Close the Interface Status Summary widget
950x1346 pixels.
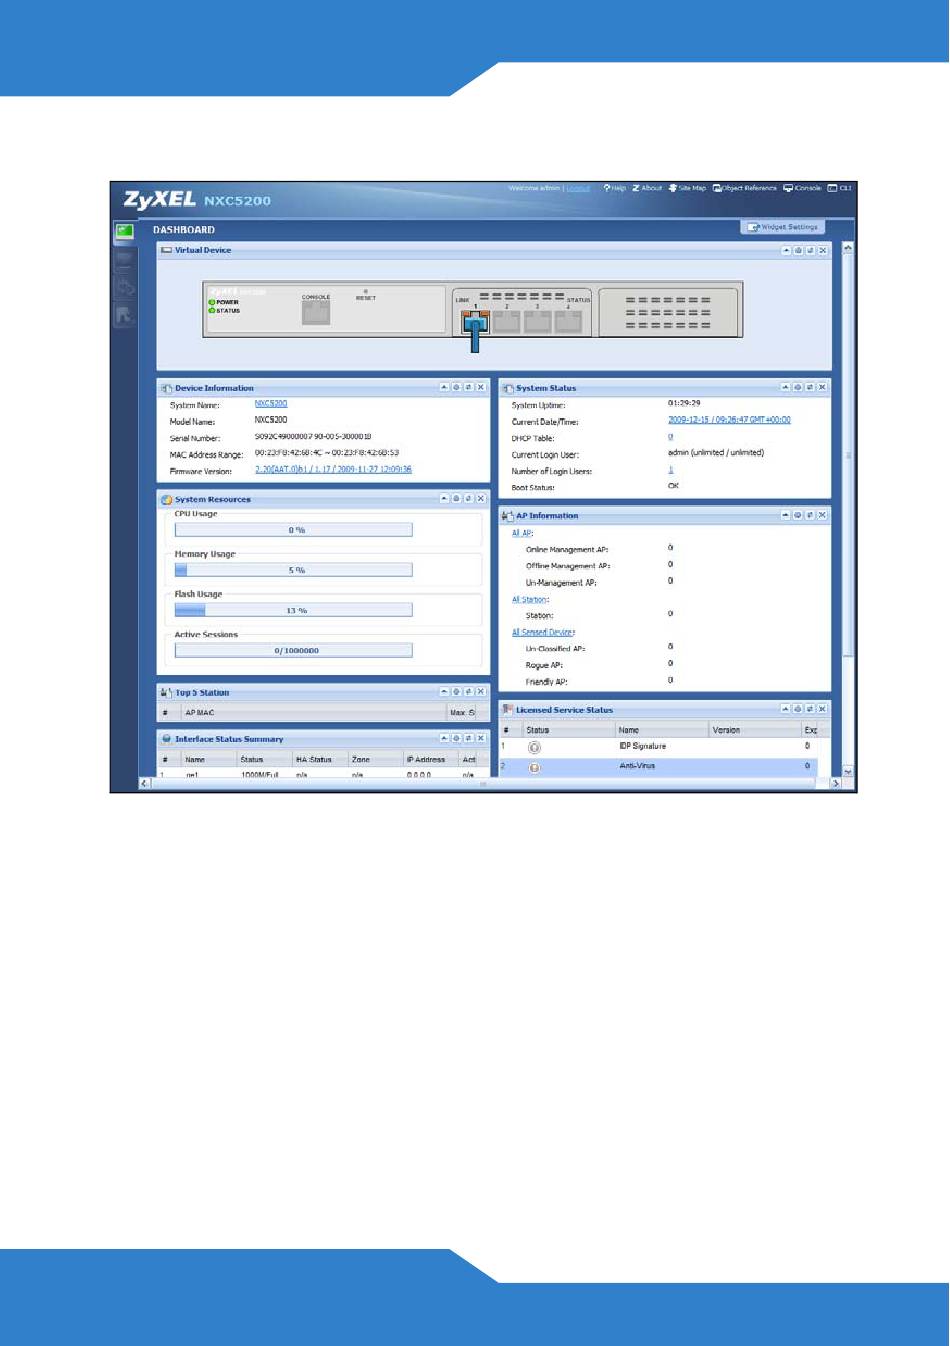tap(481, 739)
